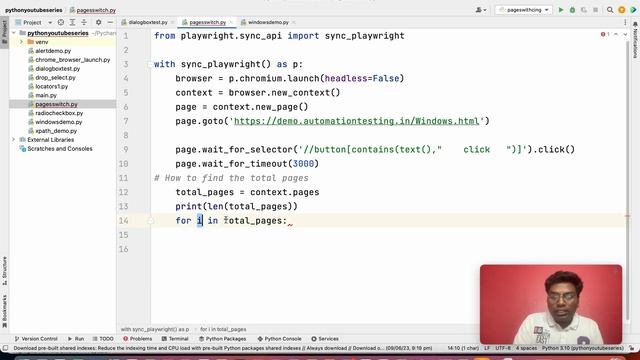Close the dialogboxtest.py tab
This screenshot has height=360, width=640.
pyautogui.click(x=173, y=22)
